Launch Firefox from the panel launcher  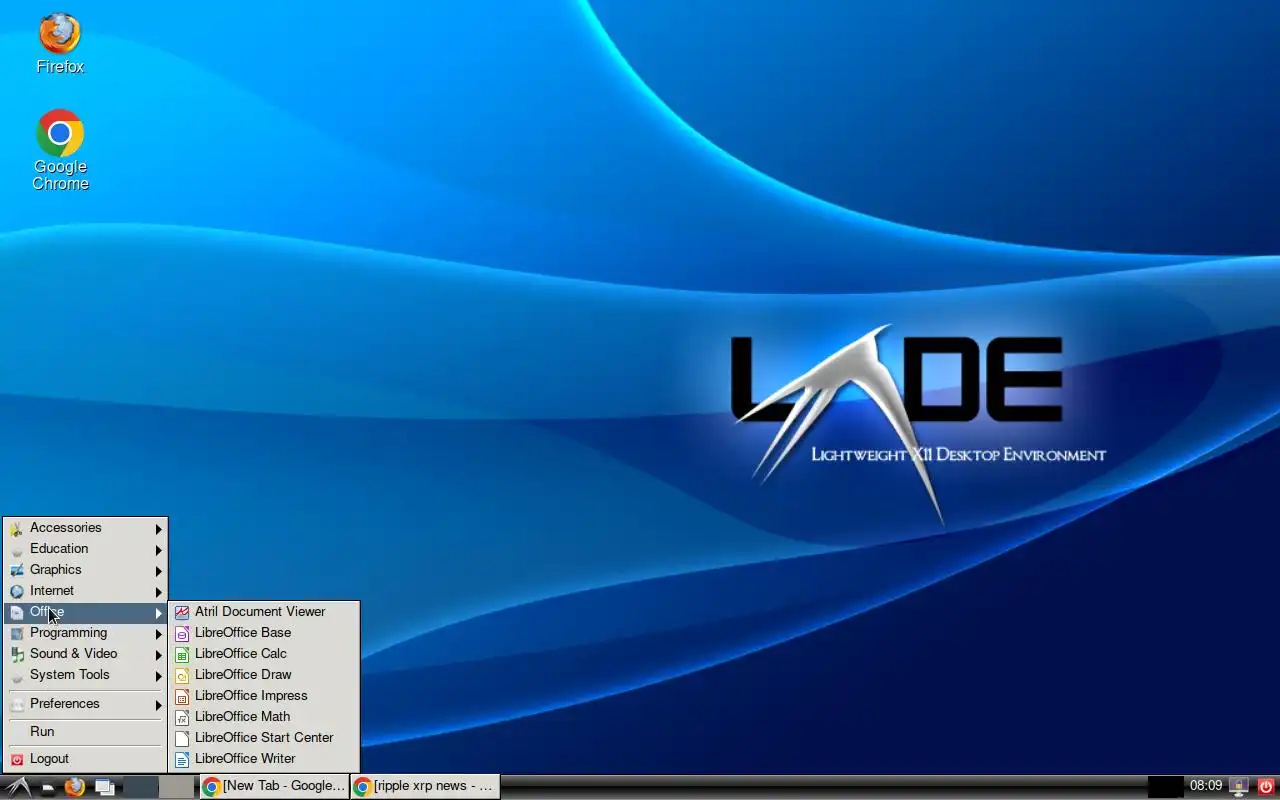click(x=75, y=787)
